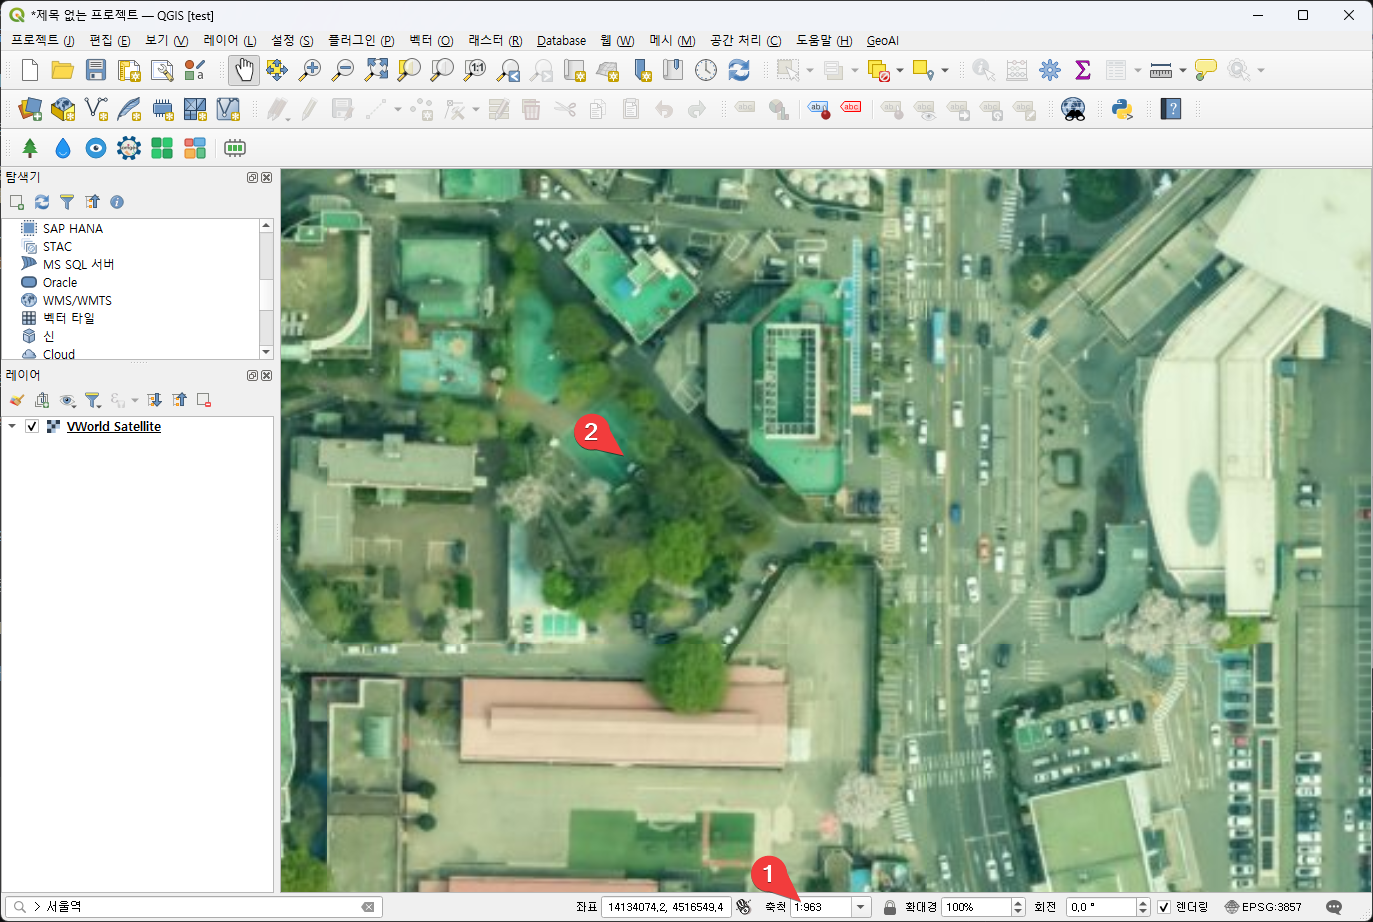This screenshot has height=922, width=1373.
Task: Open the Python console
Action: coord(1122,109)
